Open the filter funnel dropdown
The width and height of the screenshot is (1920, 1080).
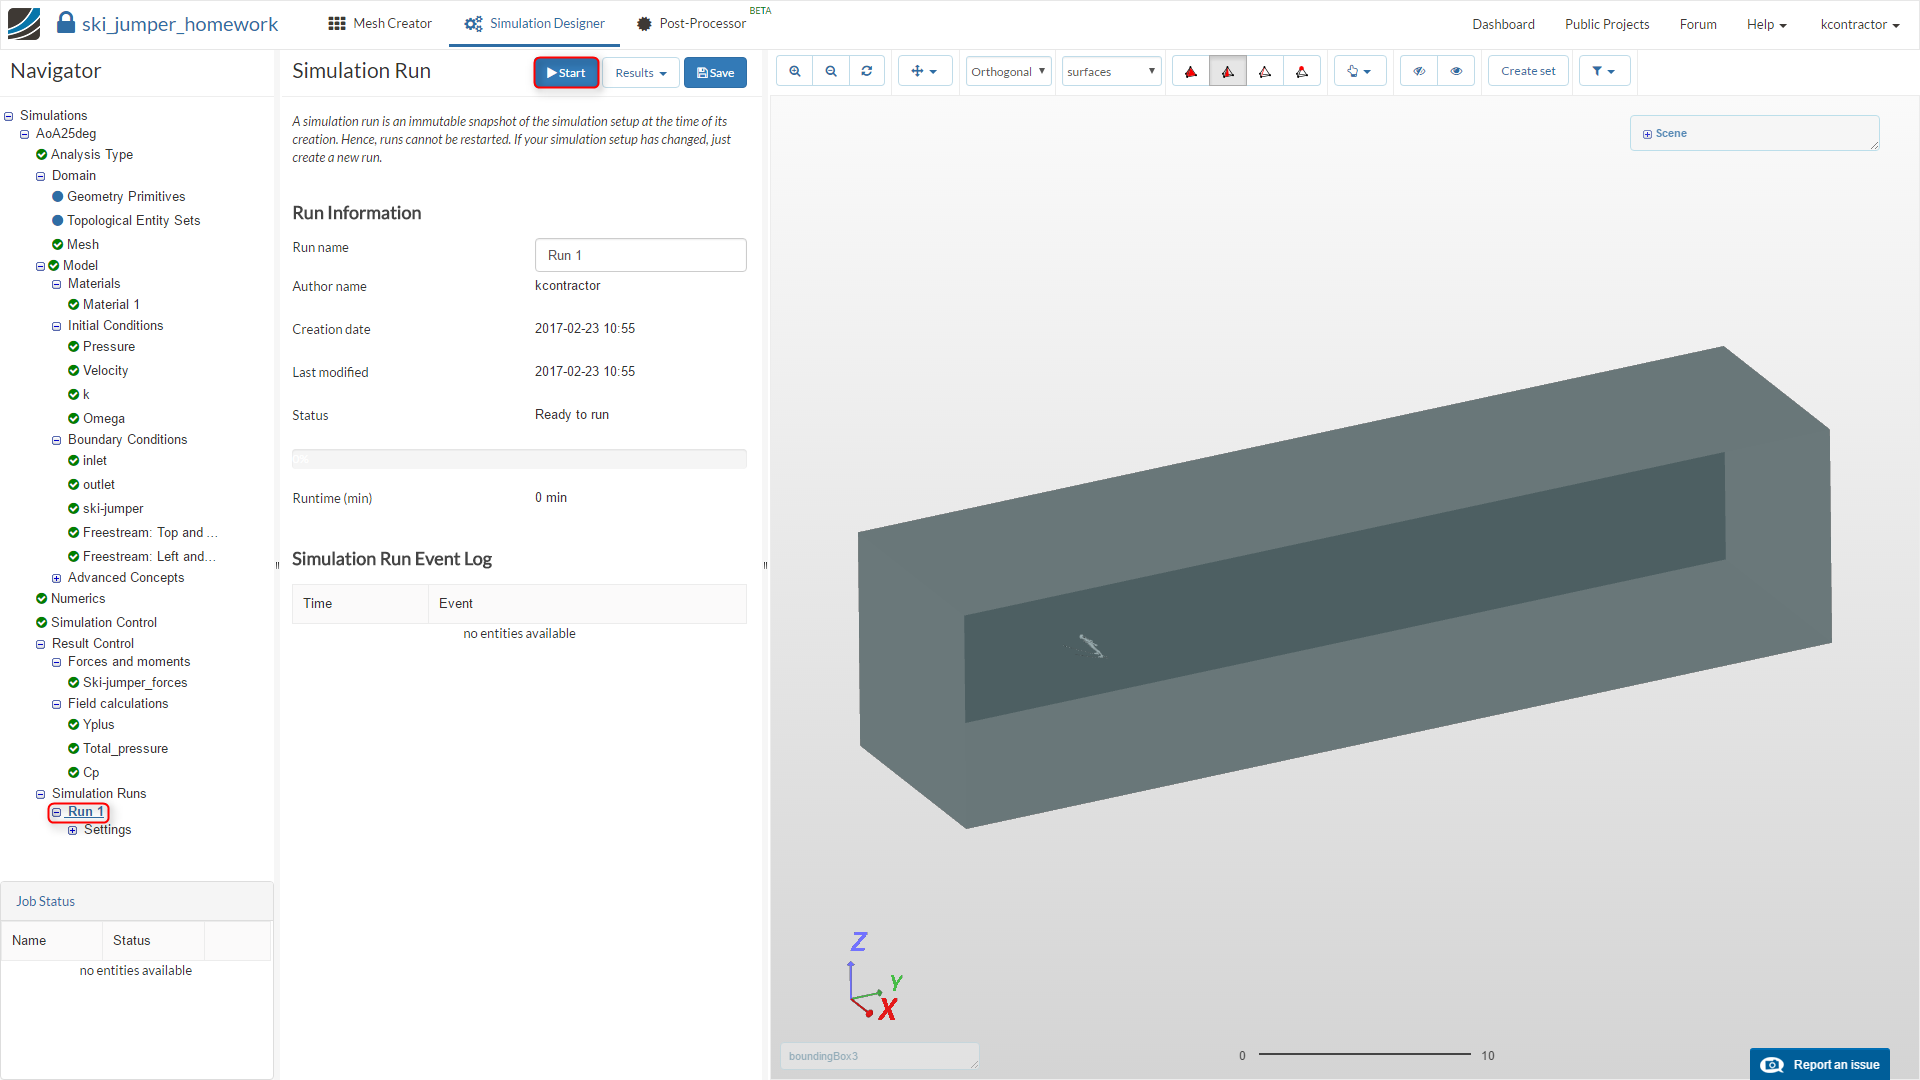1604,71
